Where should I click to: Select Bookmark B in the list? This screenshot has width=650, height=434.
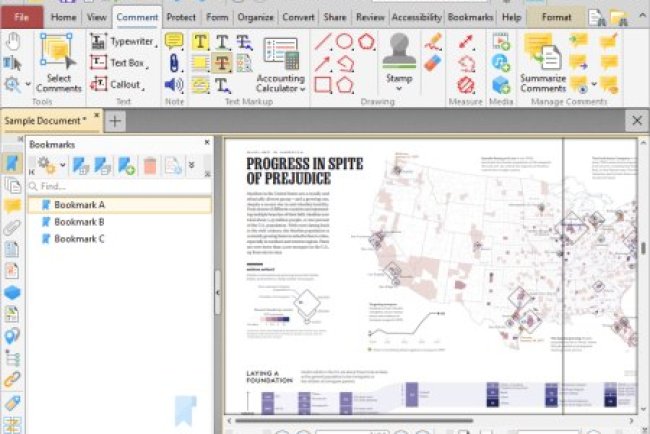point(78,222)
